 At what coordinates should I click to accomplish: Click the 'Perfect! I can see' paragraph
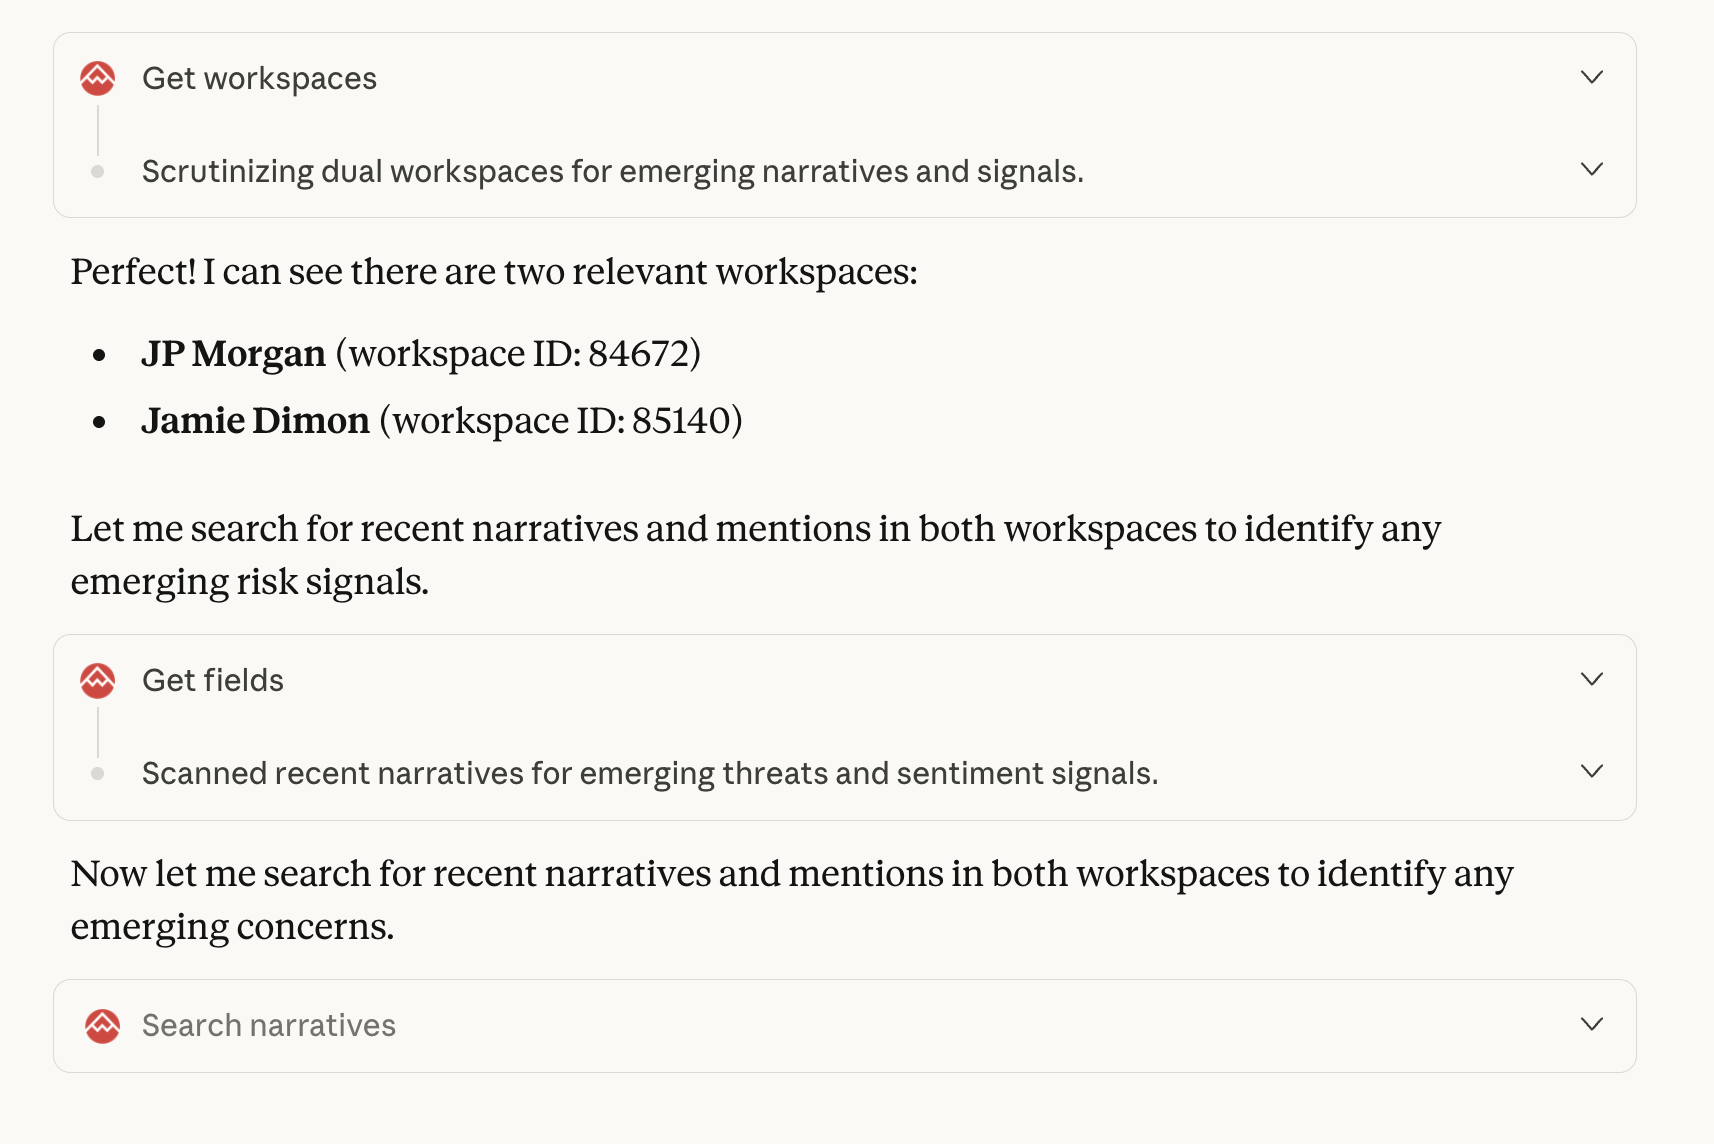point(494,272)
